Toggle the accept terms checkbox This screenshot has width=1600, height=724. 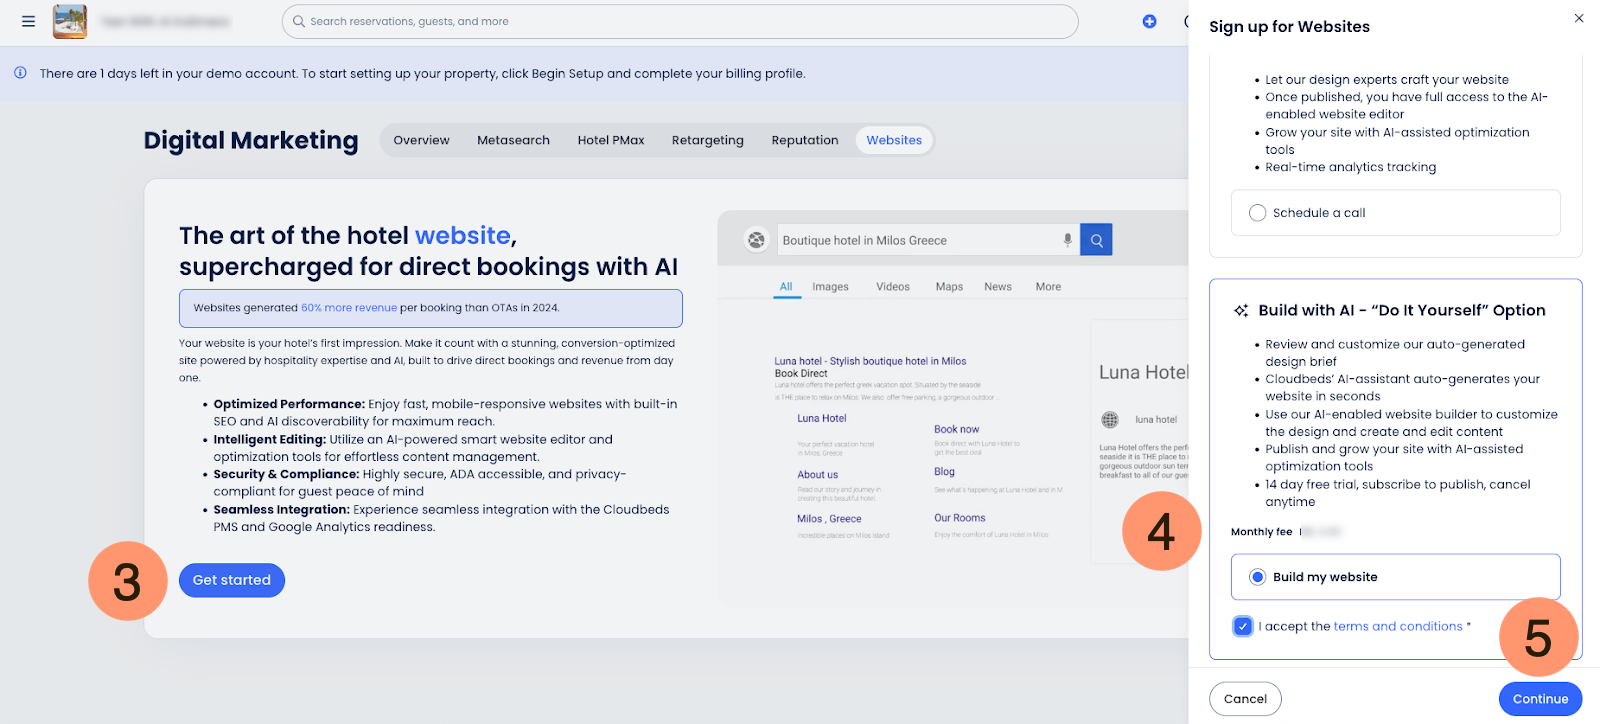coord(1243,626)
